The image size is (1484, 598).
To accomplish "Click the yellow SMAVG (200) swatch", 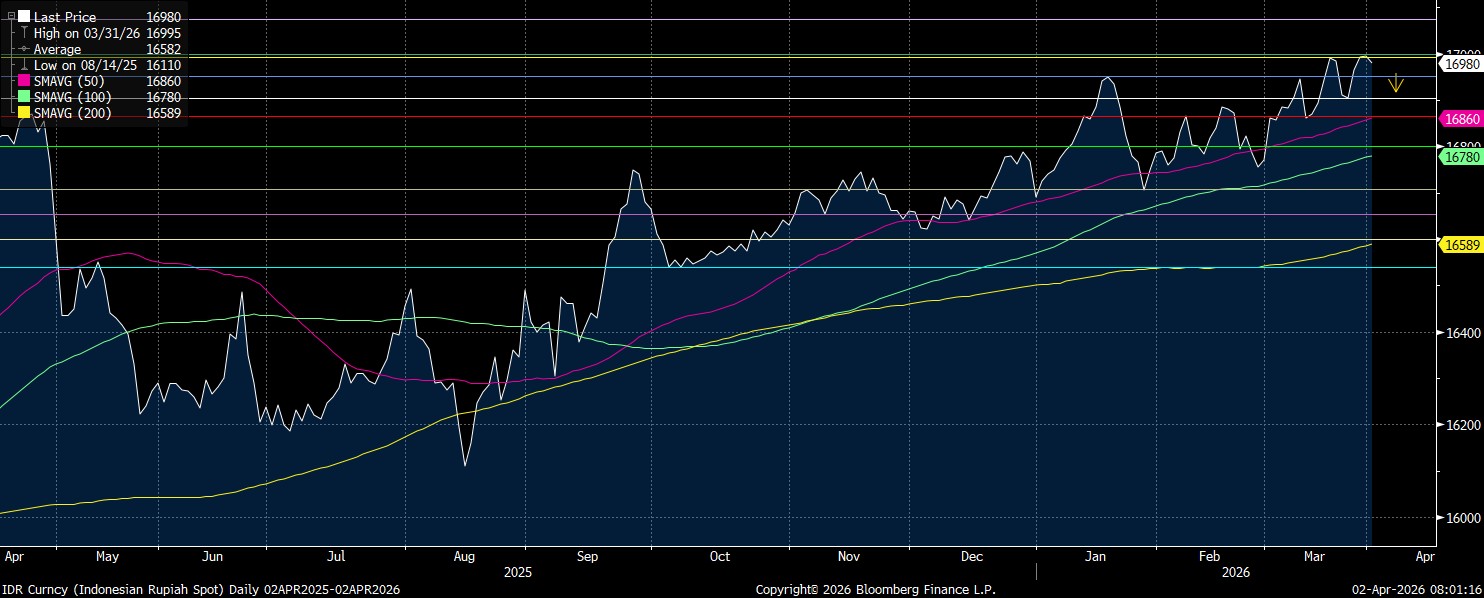I will [x=24, y=113].
